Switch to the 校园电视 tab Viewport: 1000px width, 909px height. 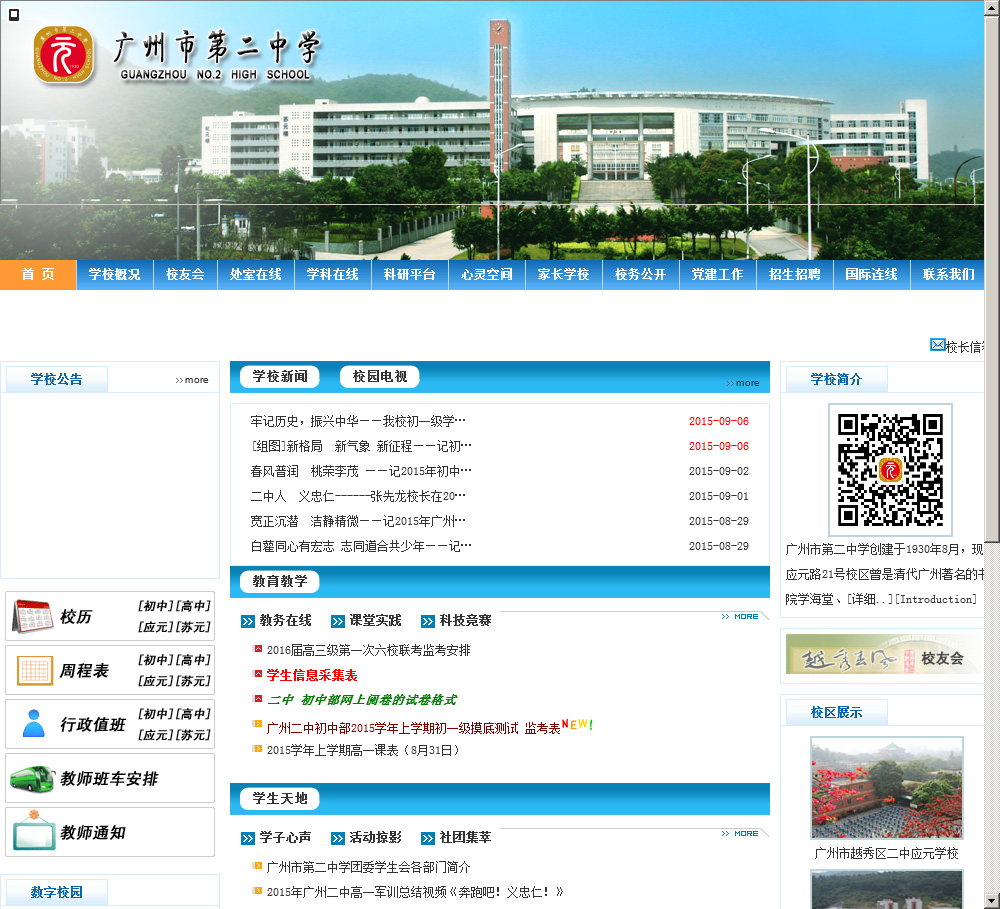(379, 376)
